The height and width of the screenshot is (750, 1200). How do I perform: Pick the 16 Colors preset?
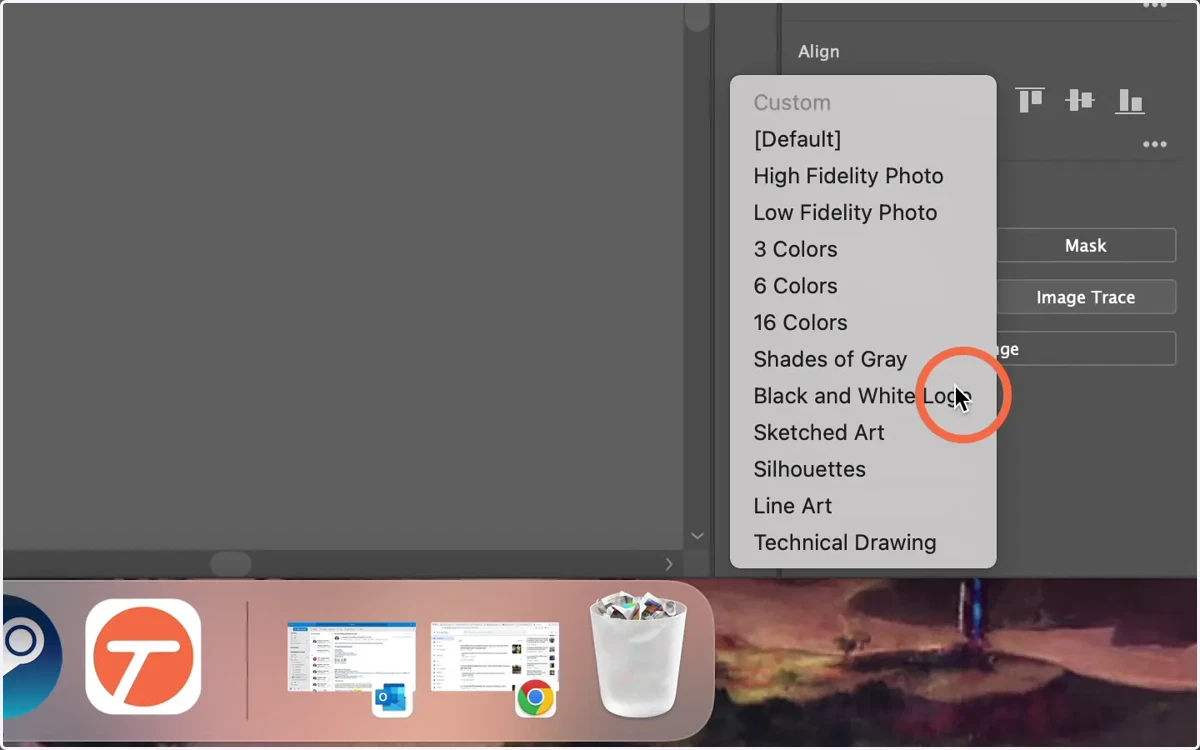click(x=863, y=323)
